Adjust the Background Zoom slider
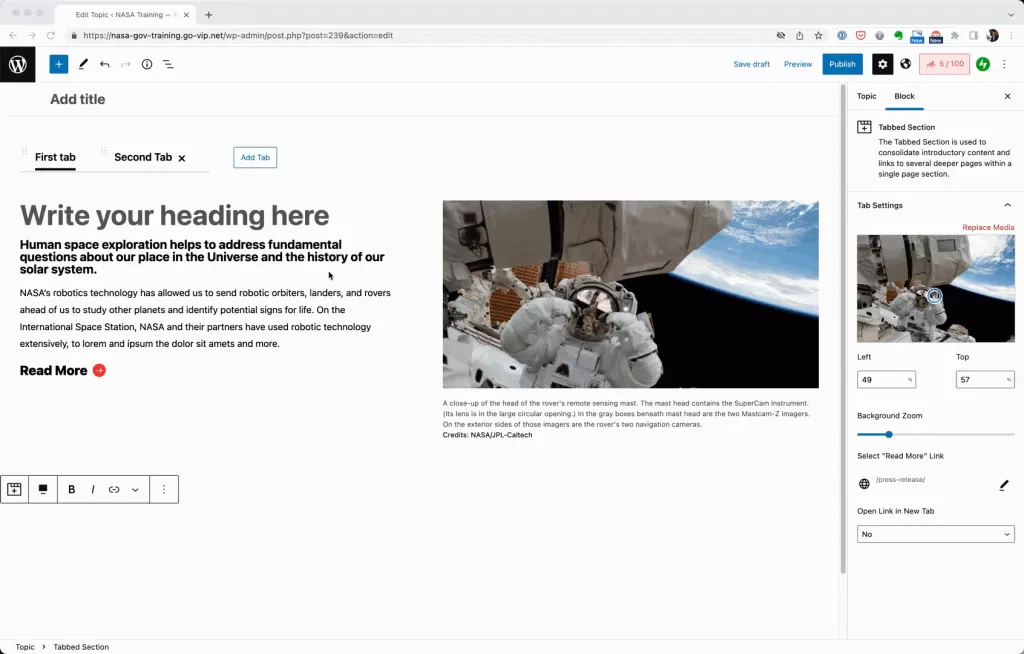 [889, 434]
